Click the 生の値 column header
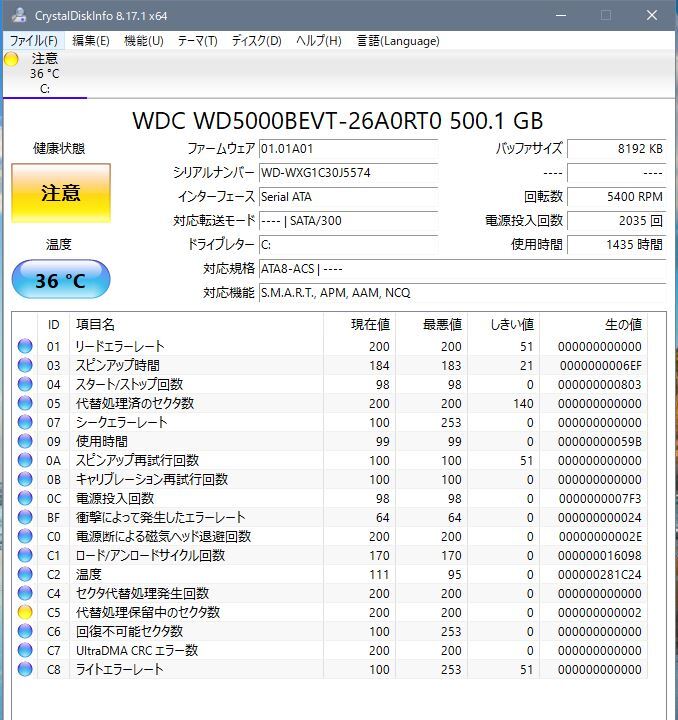 594,325
